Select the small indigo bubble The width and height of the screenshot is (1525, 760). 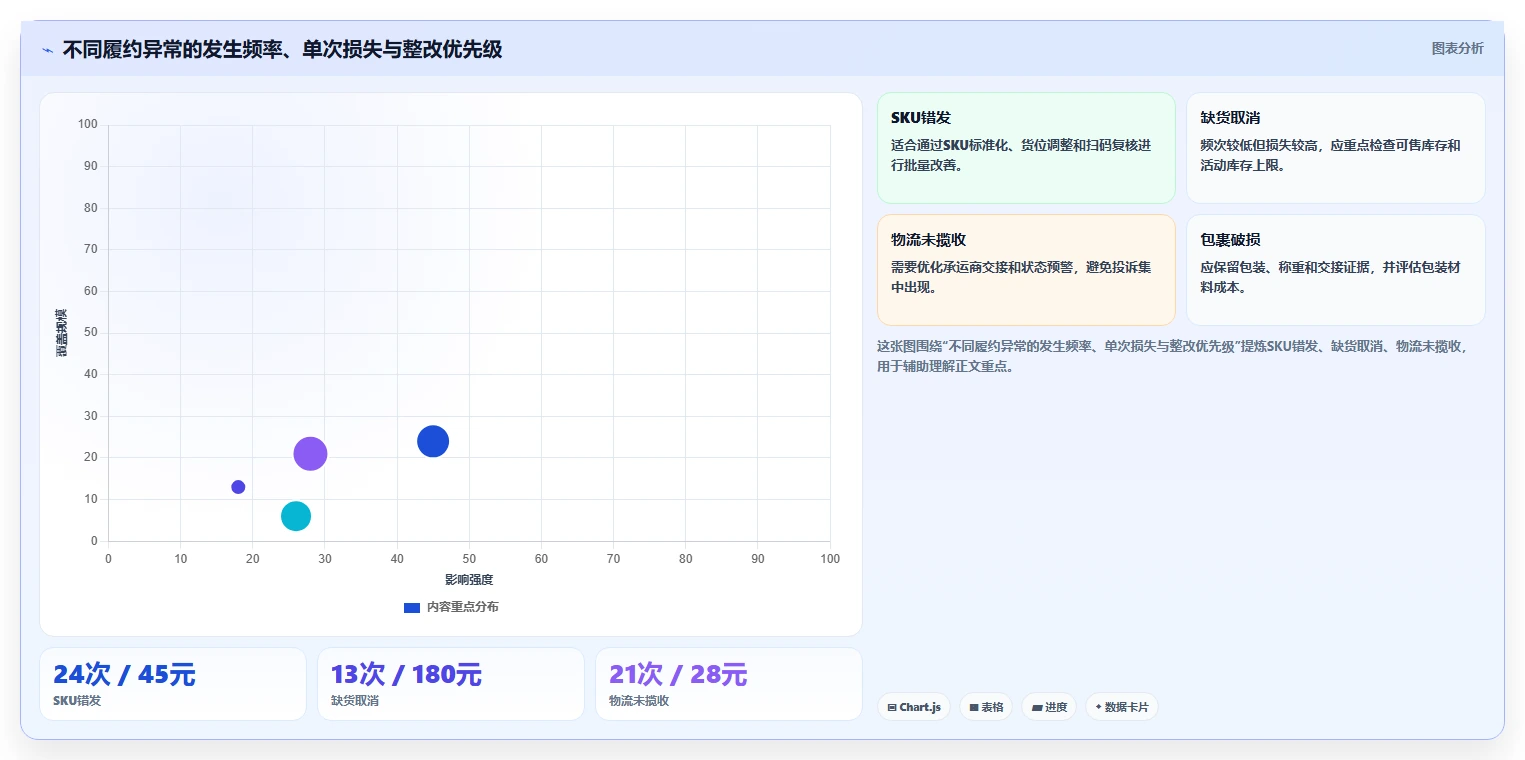tap(238, 487)
